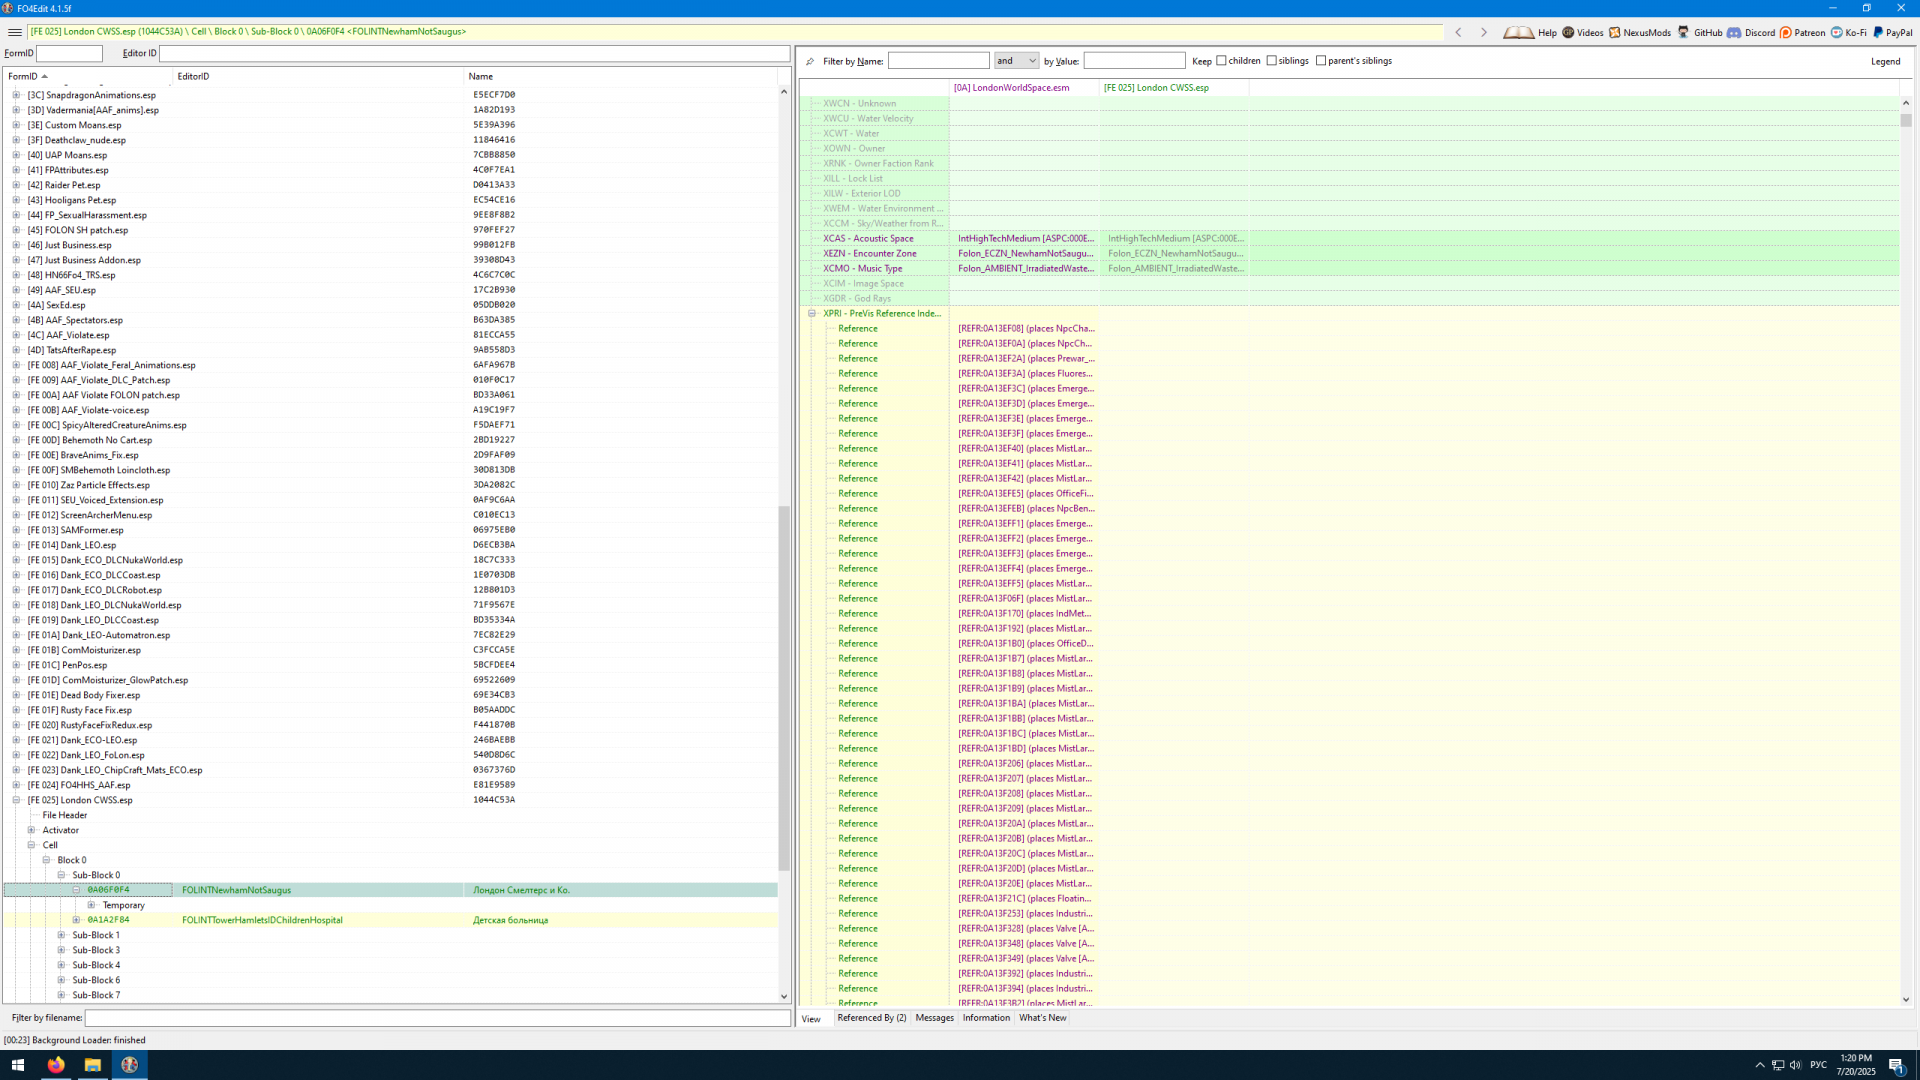Viewport: 1920px width, 1080px height.
Task: Click the Help book icon
Action: [x=1518, y=32]
